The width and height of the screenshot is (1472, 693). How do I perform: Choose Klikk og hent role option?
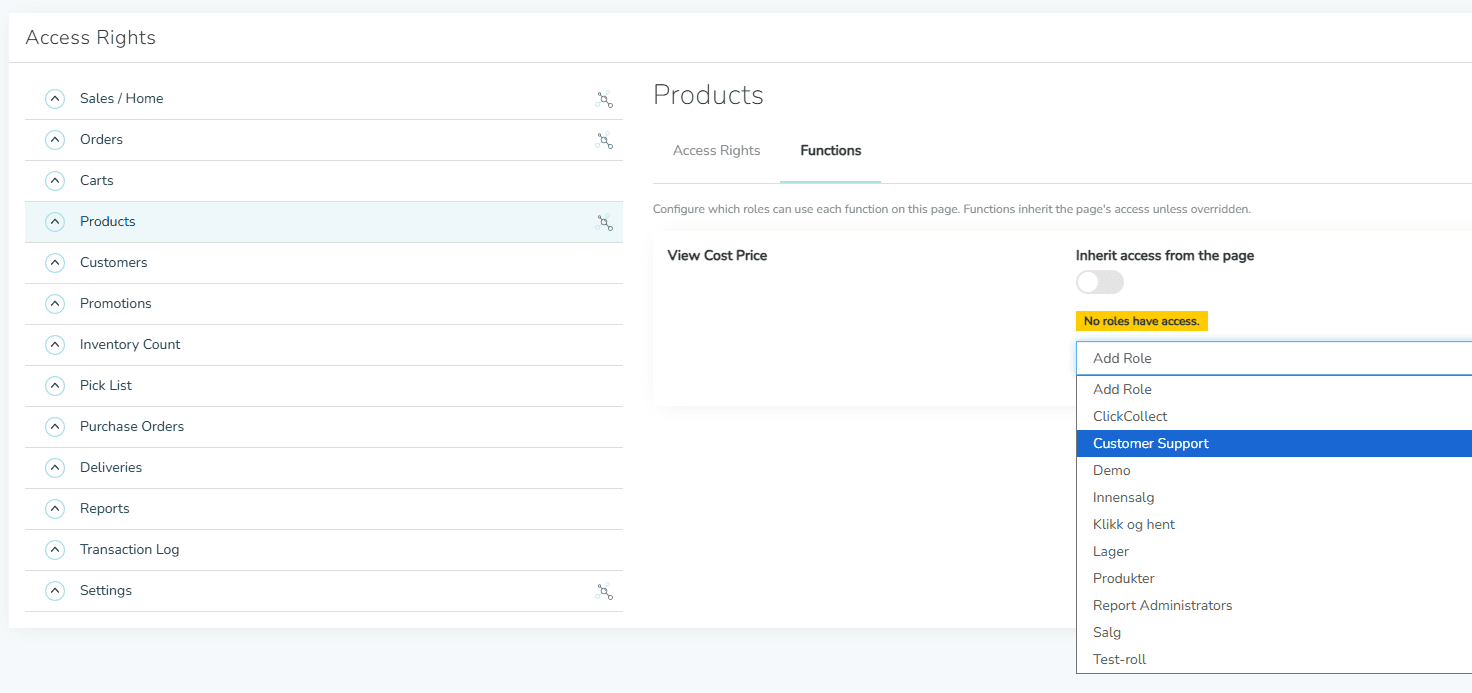[x=1274, y=525]
